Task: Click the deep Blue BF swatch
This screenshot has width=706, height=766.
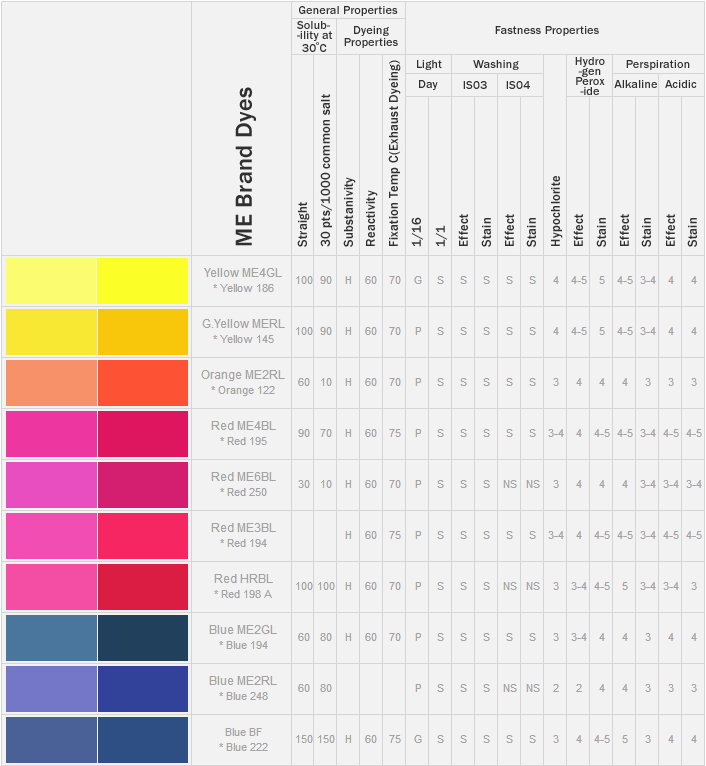Action: [x=143, y=740]
